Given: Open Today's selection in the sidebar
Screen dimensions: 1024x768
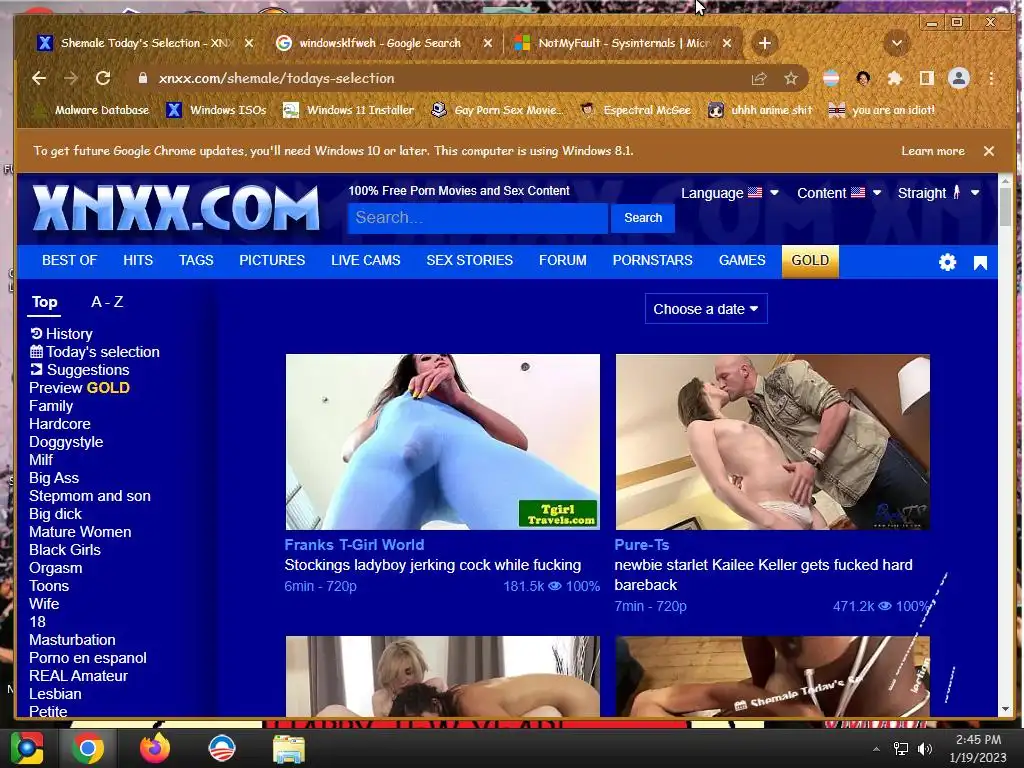Looking at the screenshot, I should (95, 352).
